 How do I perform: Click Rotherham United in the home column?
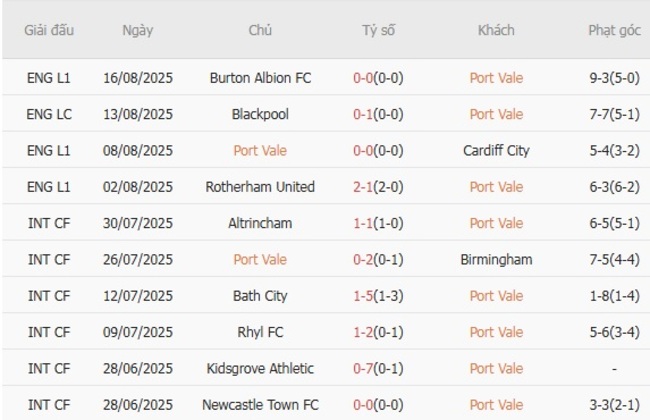260,187
